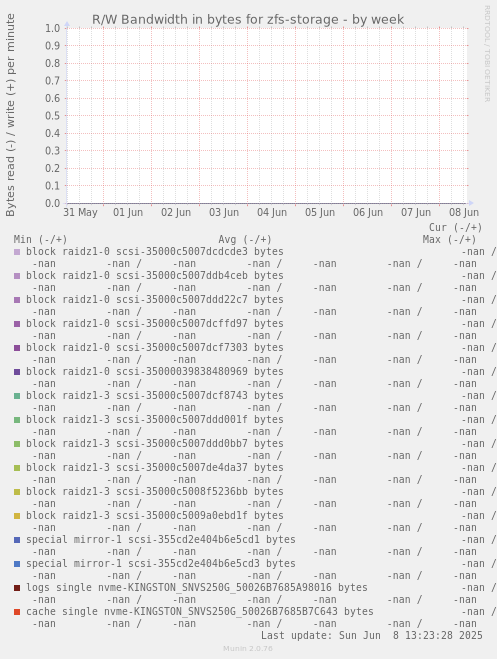Viewport: 497px width, 659px height.
Task: Click the '31 May' date label
Action: click(80, 212)
